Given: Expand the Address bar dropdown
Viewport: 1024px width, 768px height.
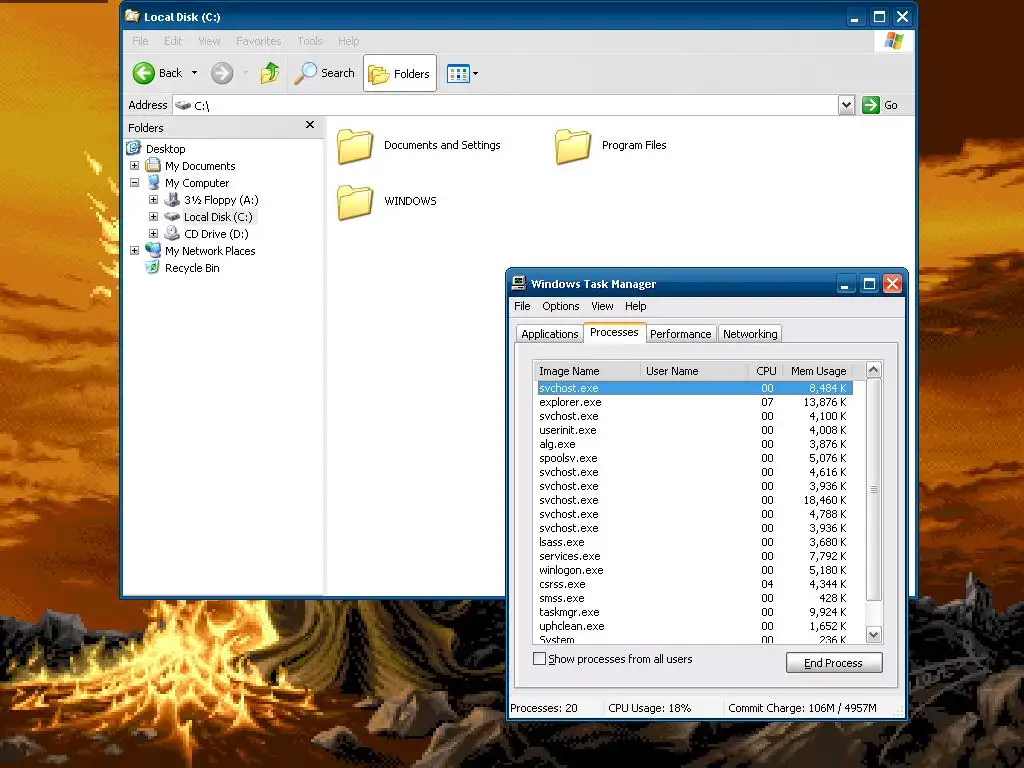Looking at the screenshot, I should click(x=846, y=105).
